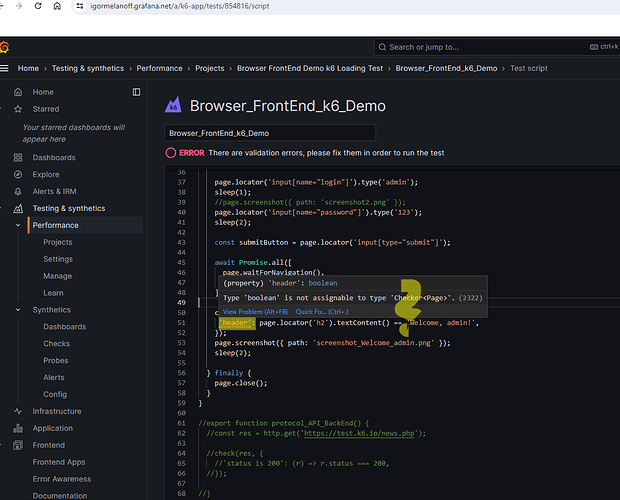This screenshot has width=620, height=500.
Task: Open Documentation in sidebar
Action: coord(60,496)
